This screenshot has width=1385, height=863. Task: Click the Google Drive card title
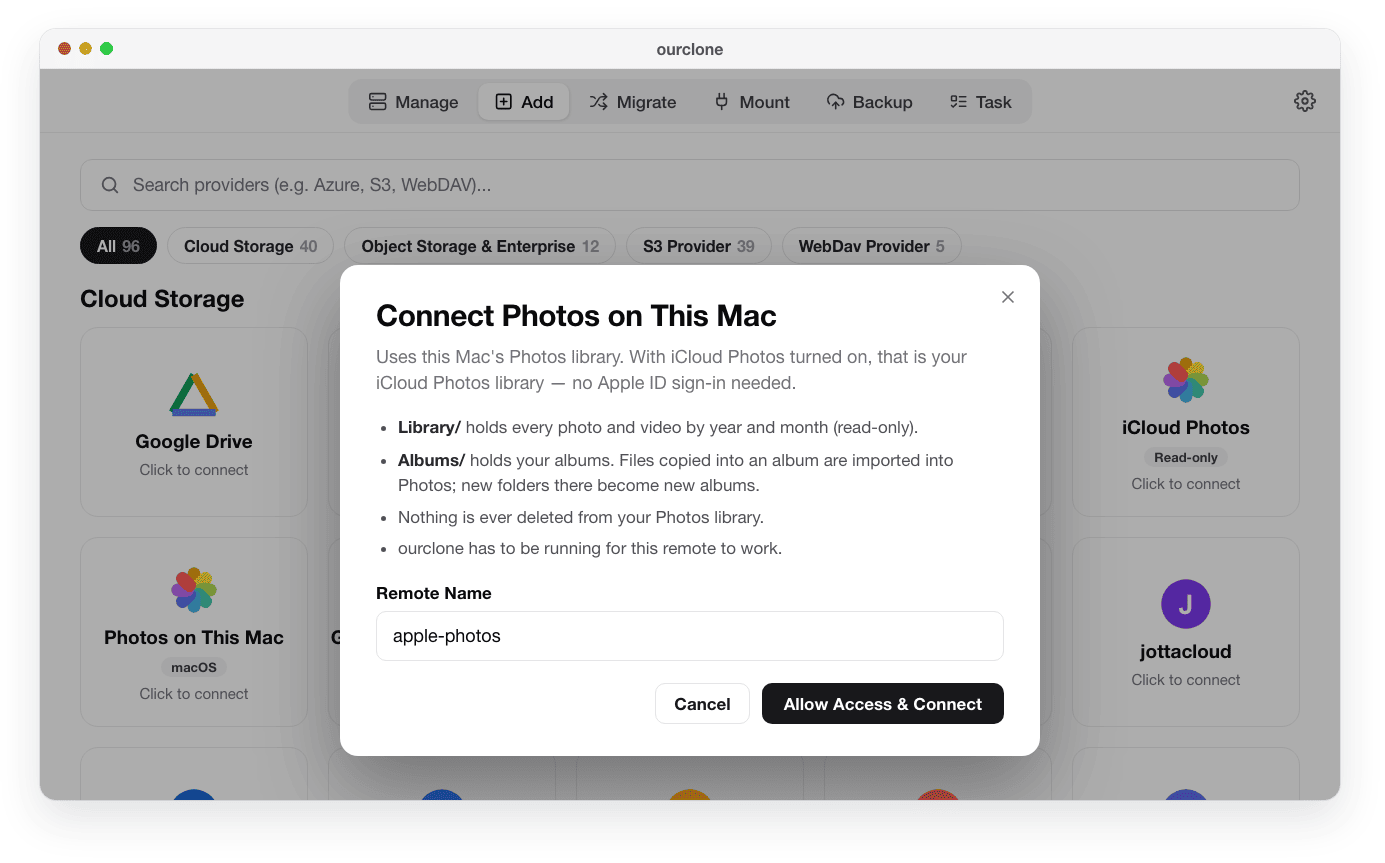coord(194,441)
